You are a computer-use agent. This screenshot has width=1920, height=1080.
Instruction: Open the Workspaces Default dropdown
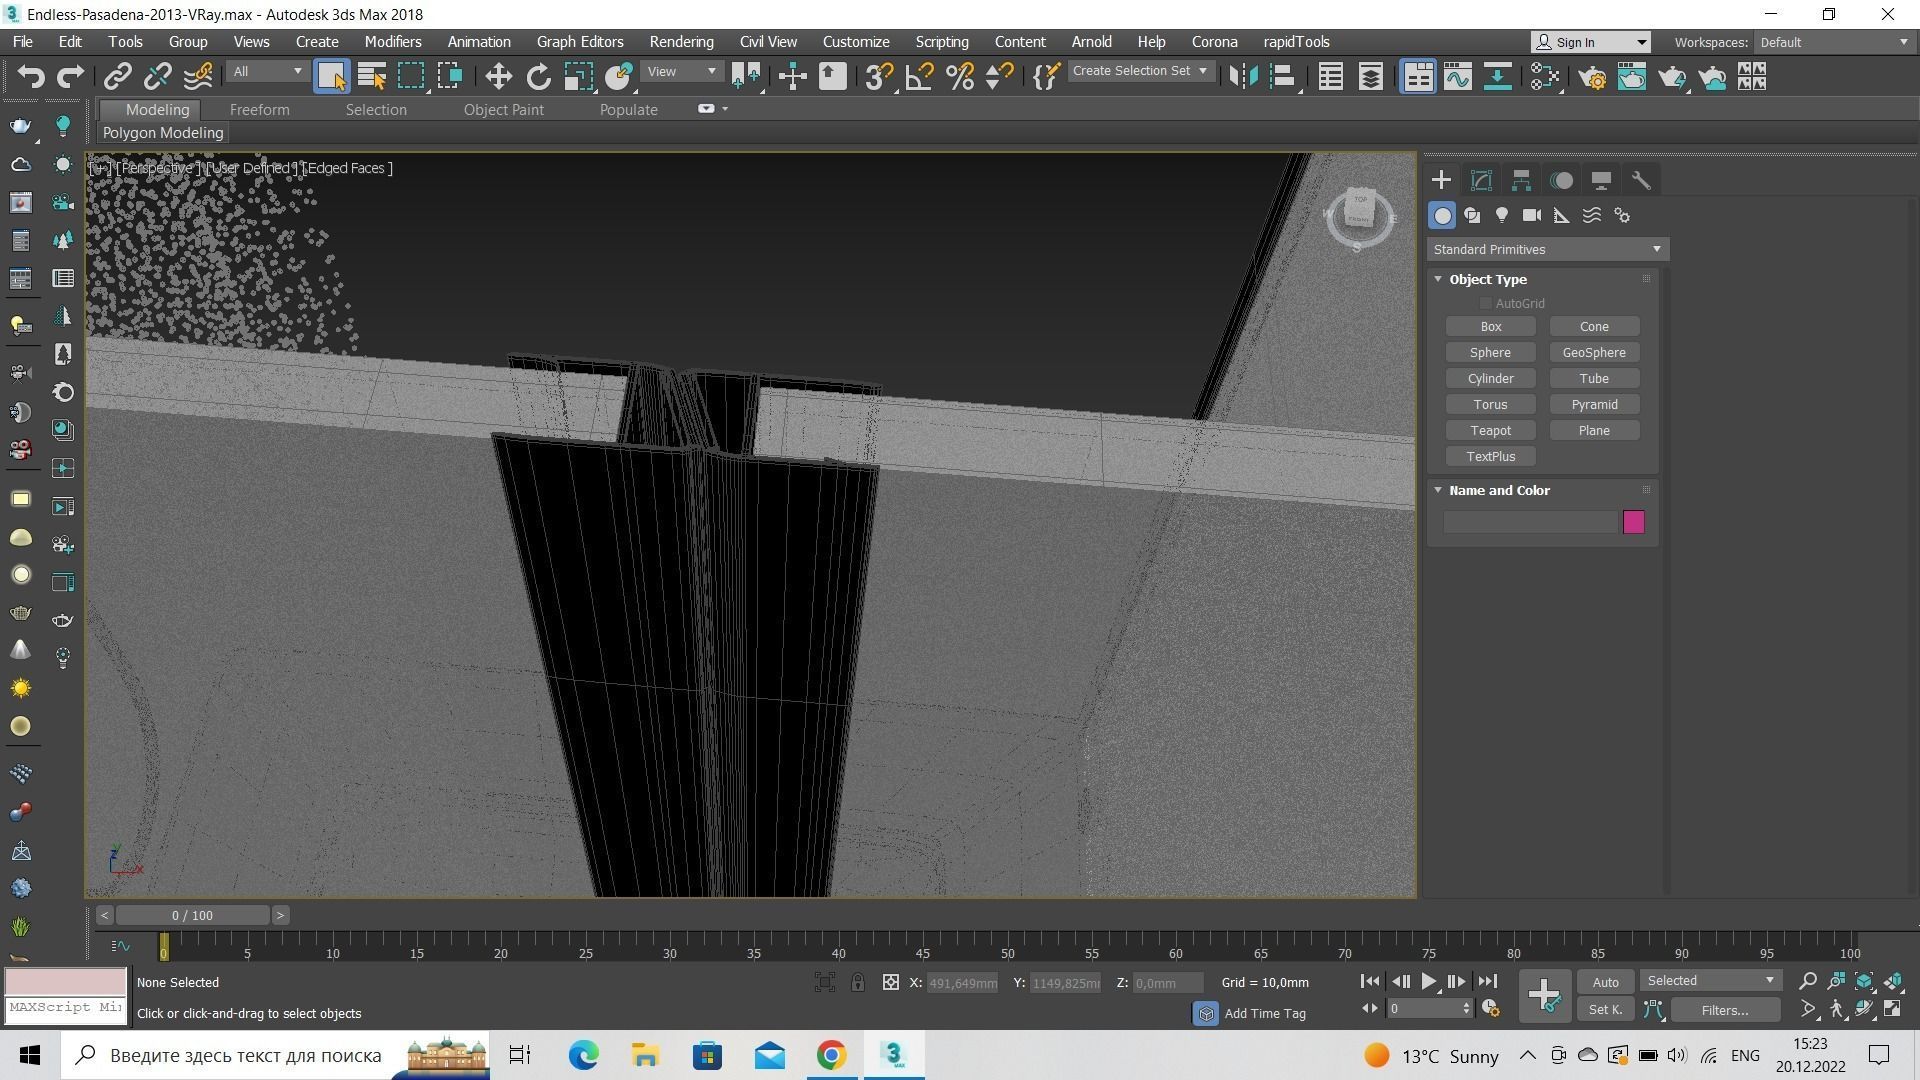(x=1834, y=42)
